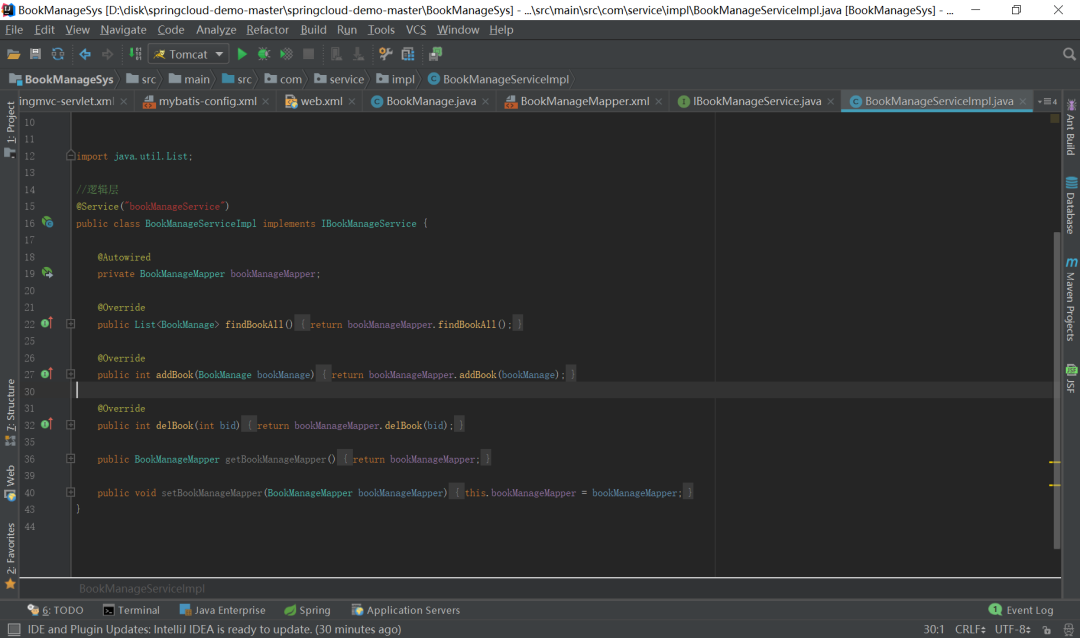Open the Terminal tool window

tap(131, 610)
